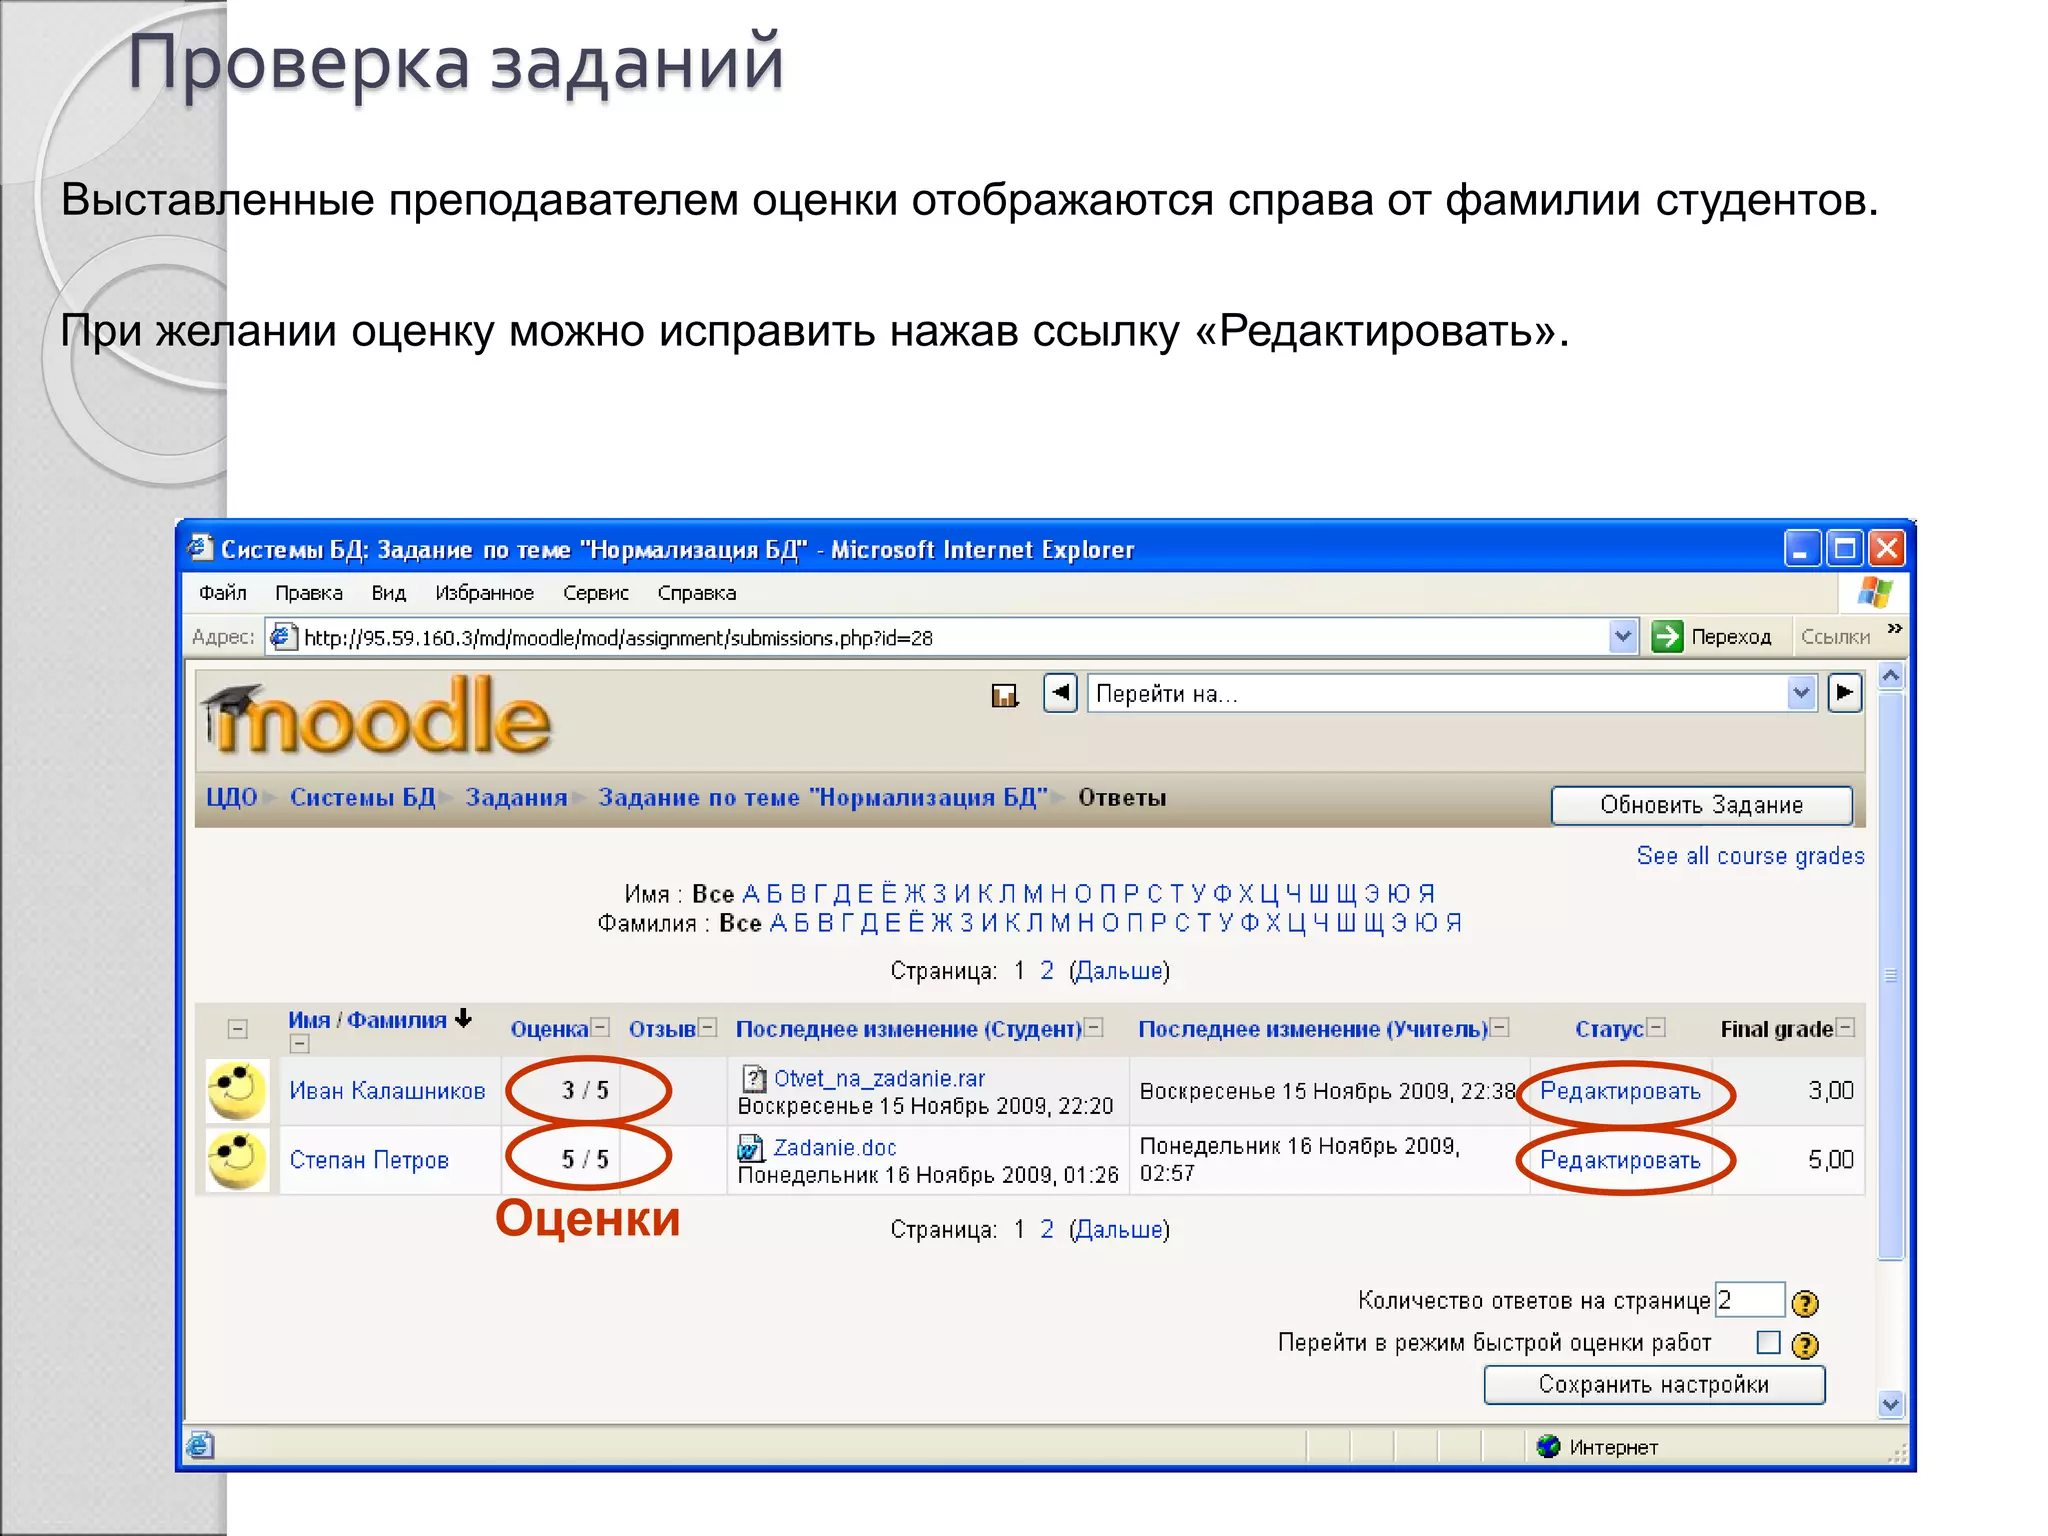
Task: Open the Правка menu
Action: pos(309,593)
